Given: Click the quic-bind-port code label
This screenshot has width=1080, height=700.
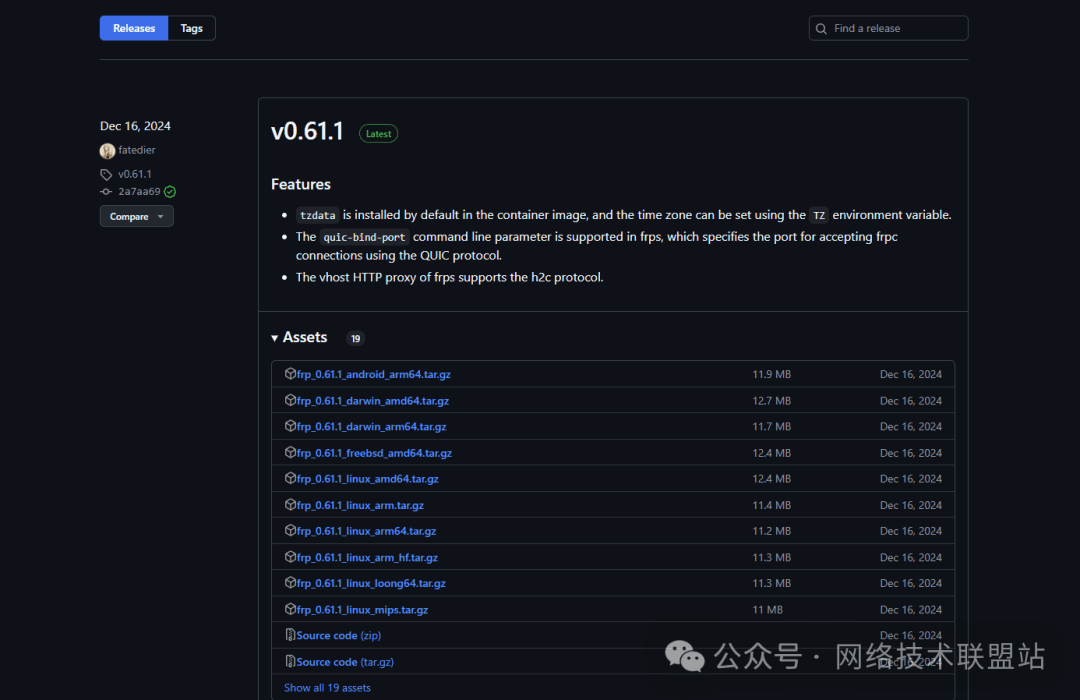Looking at the screenshot, I should 364,237.
